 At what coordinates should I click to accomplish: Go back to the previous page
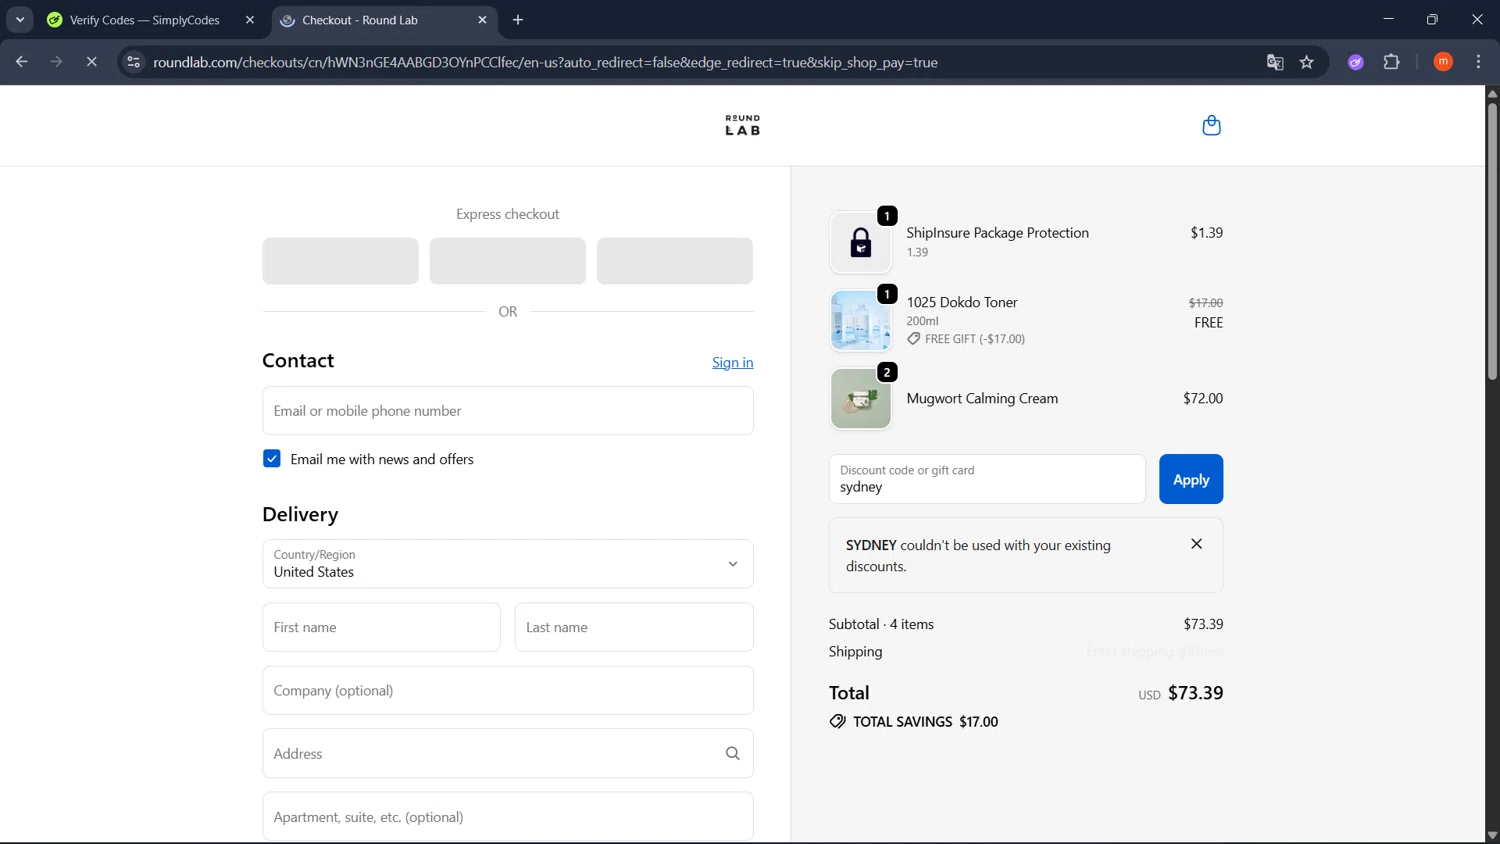point(21,62)
